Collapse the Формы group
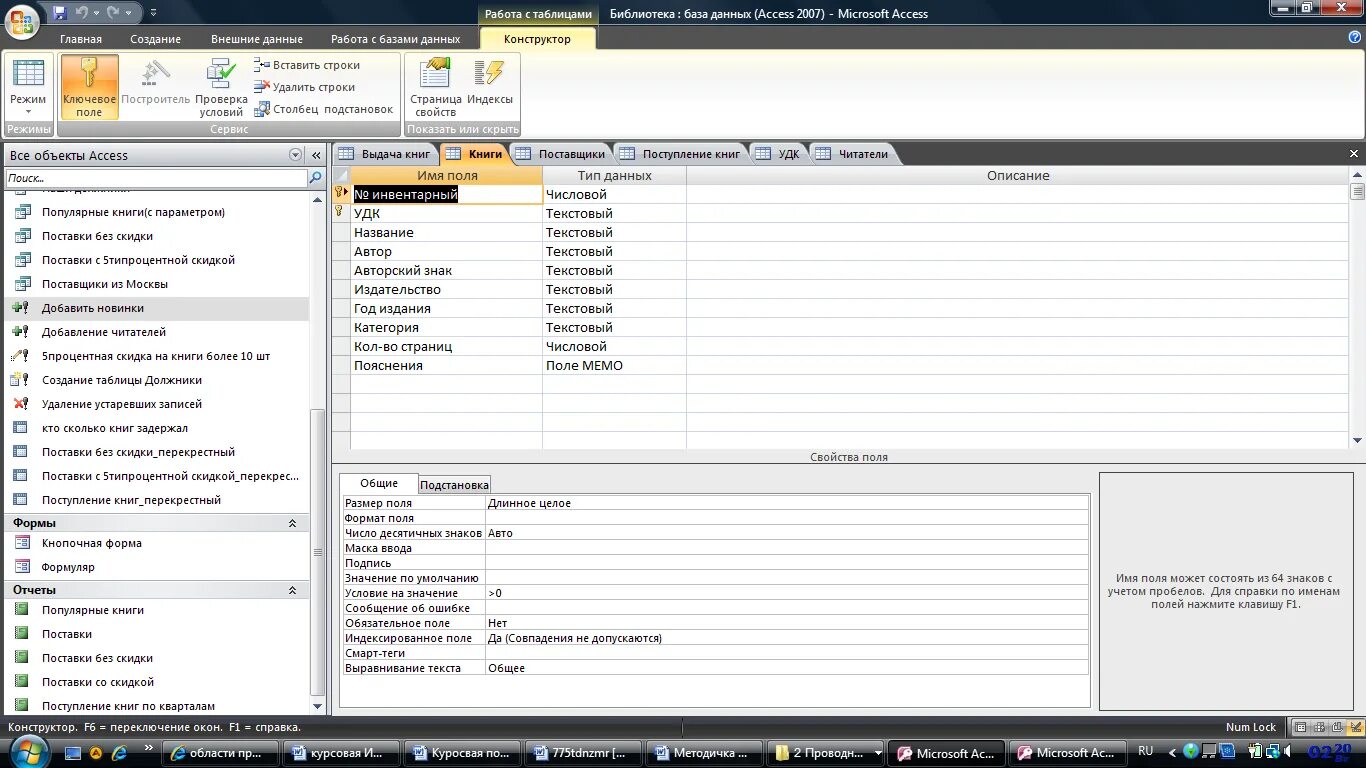This screenshot has width=1366, height=768. coord(293,523)
